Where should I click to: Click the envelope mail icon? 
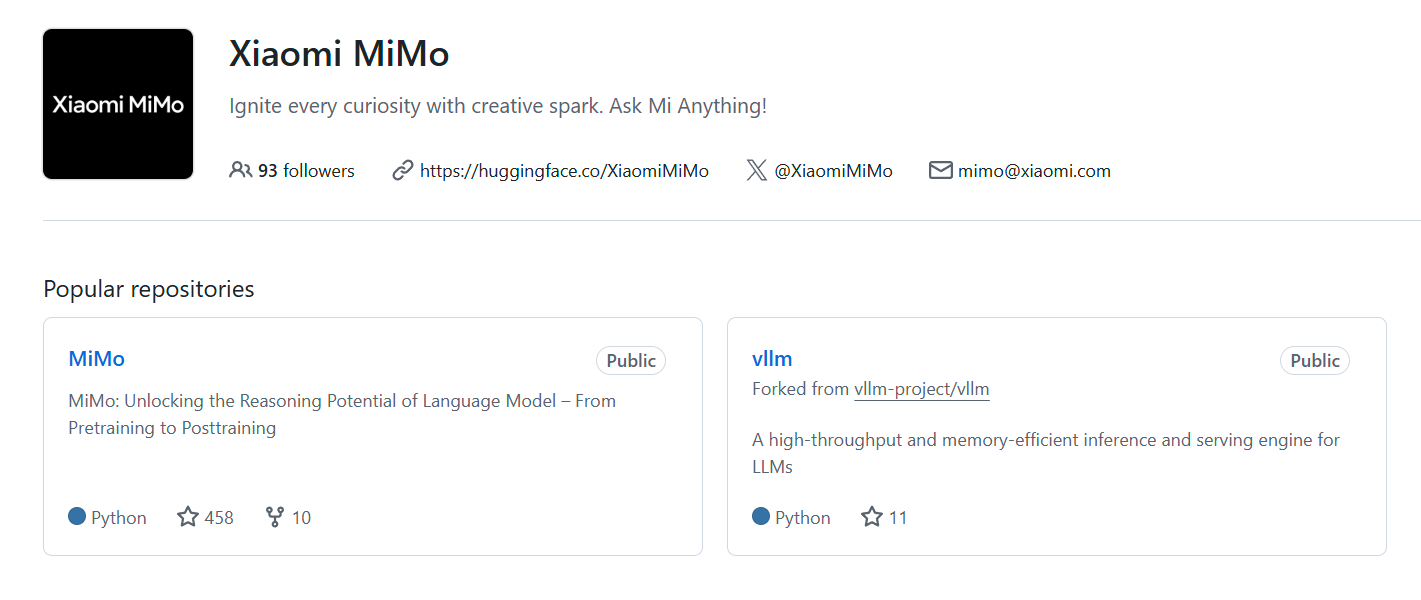pyautogui.click(x=940, y=170)
